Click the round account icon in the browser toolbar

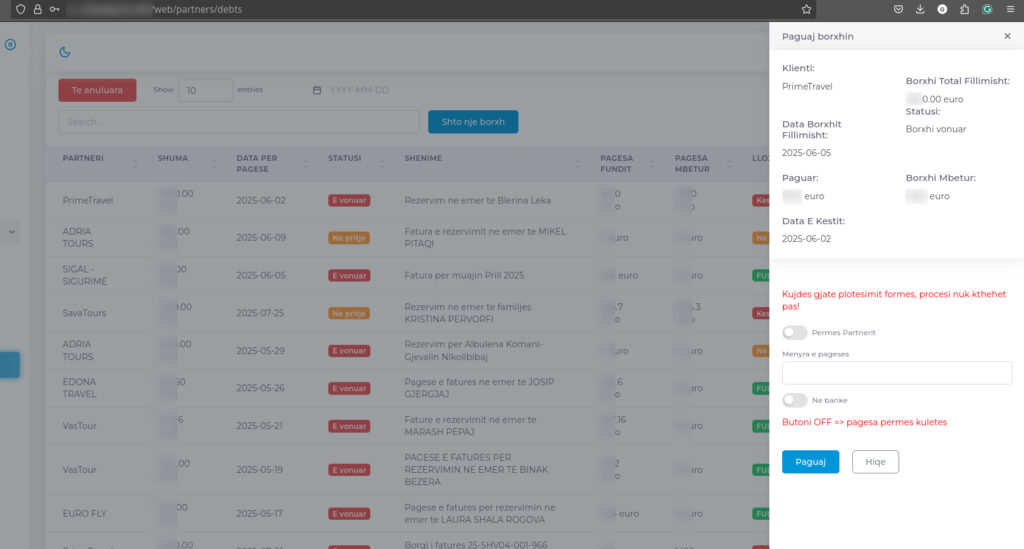pyautogui.click(x=942, y=9)
